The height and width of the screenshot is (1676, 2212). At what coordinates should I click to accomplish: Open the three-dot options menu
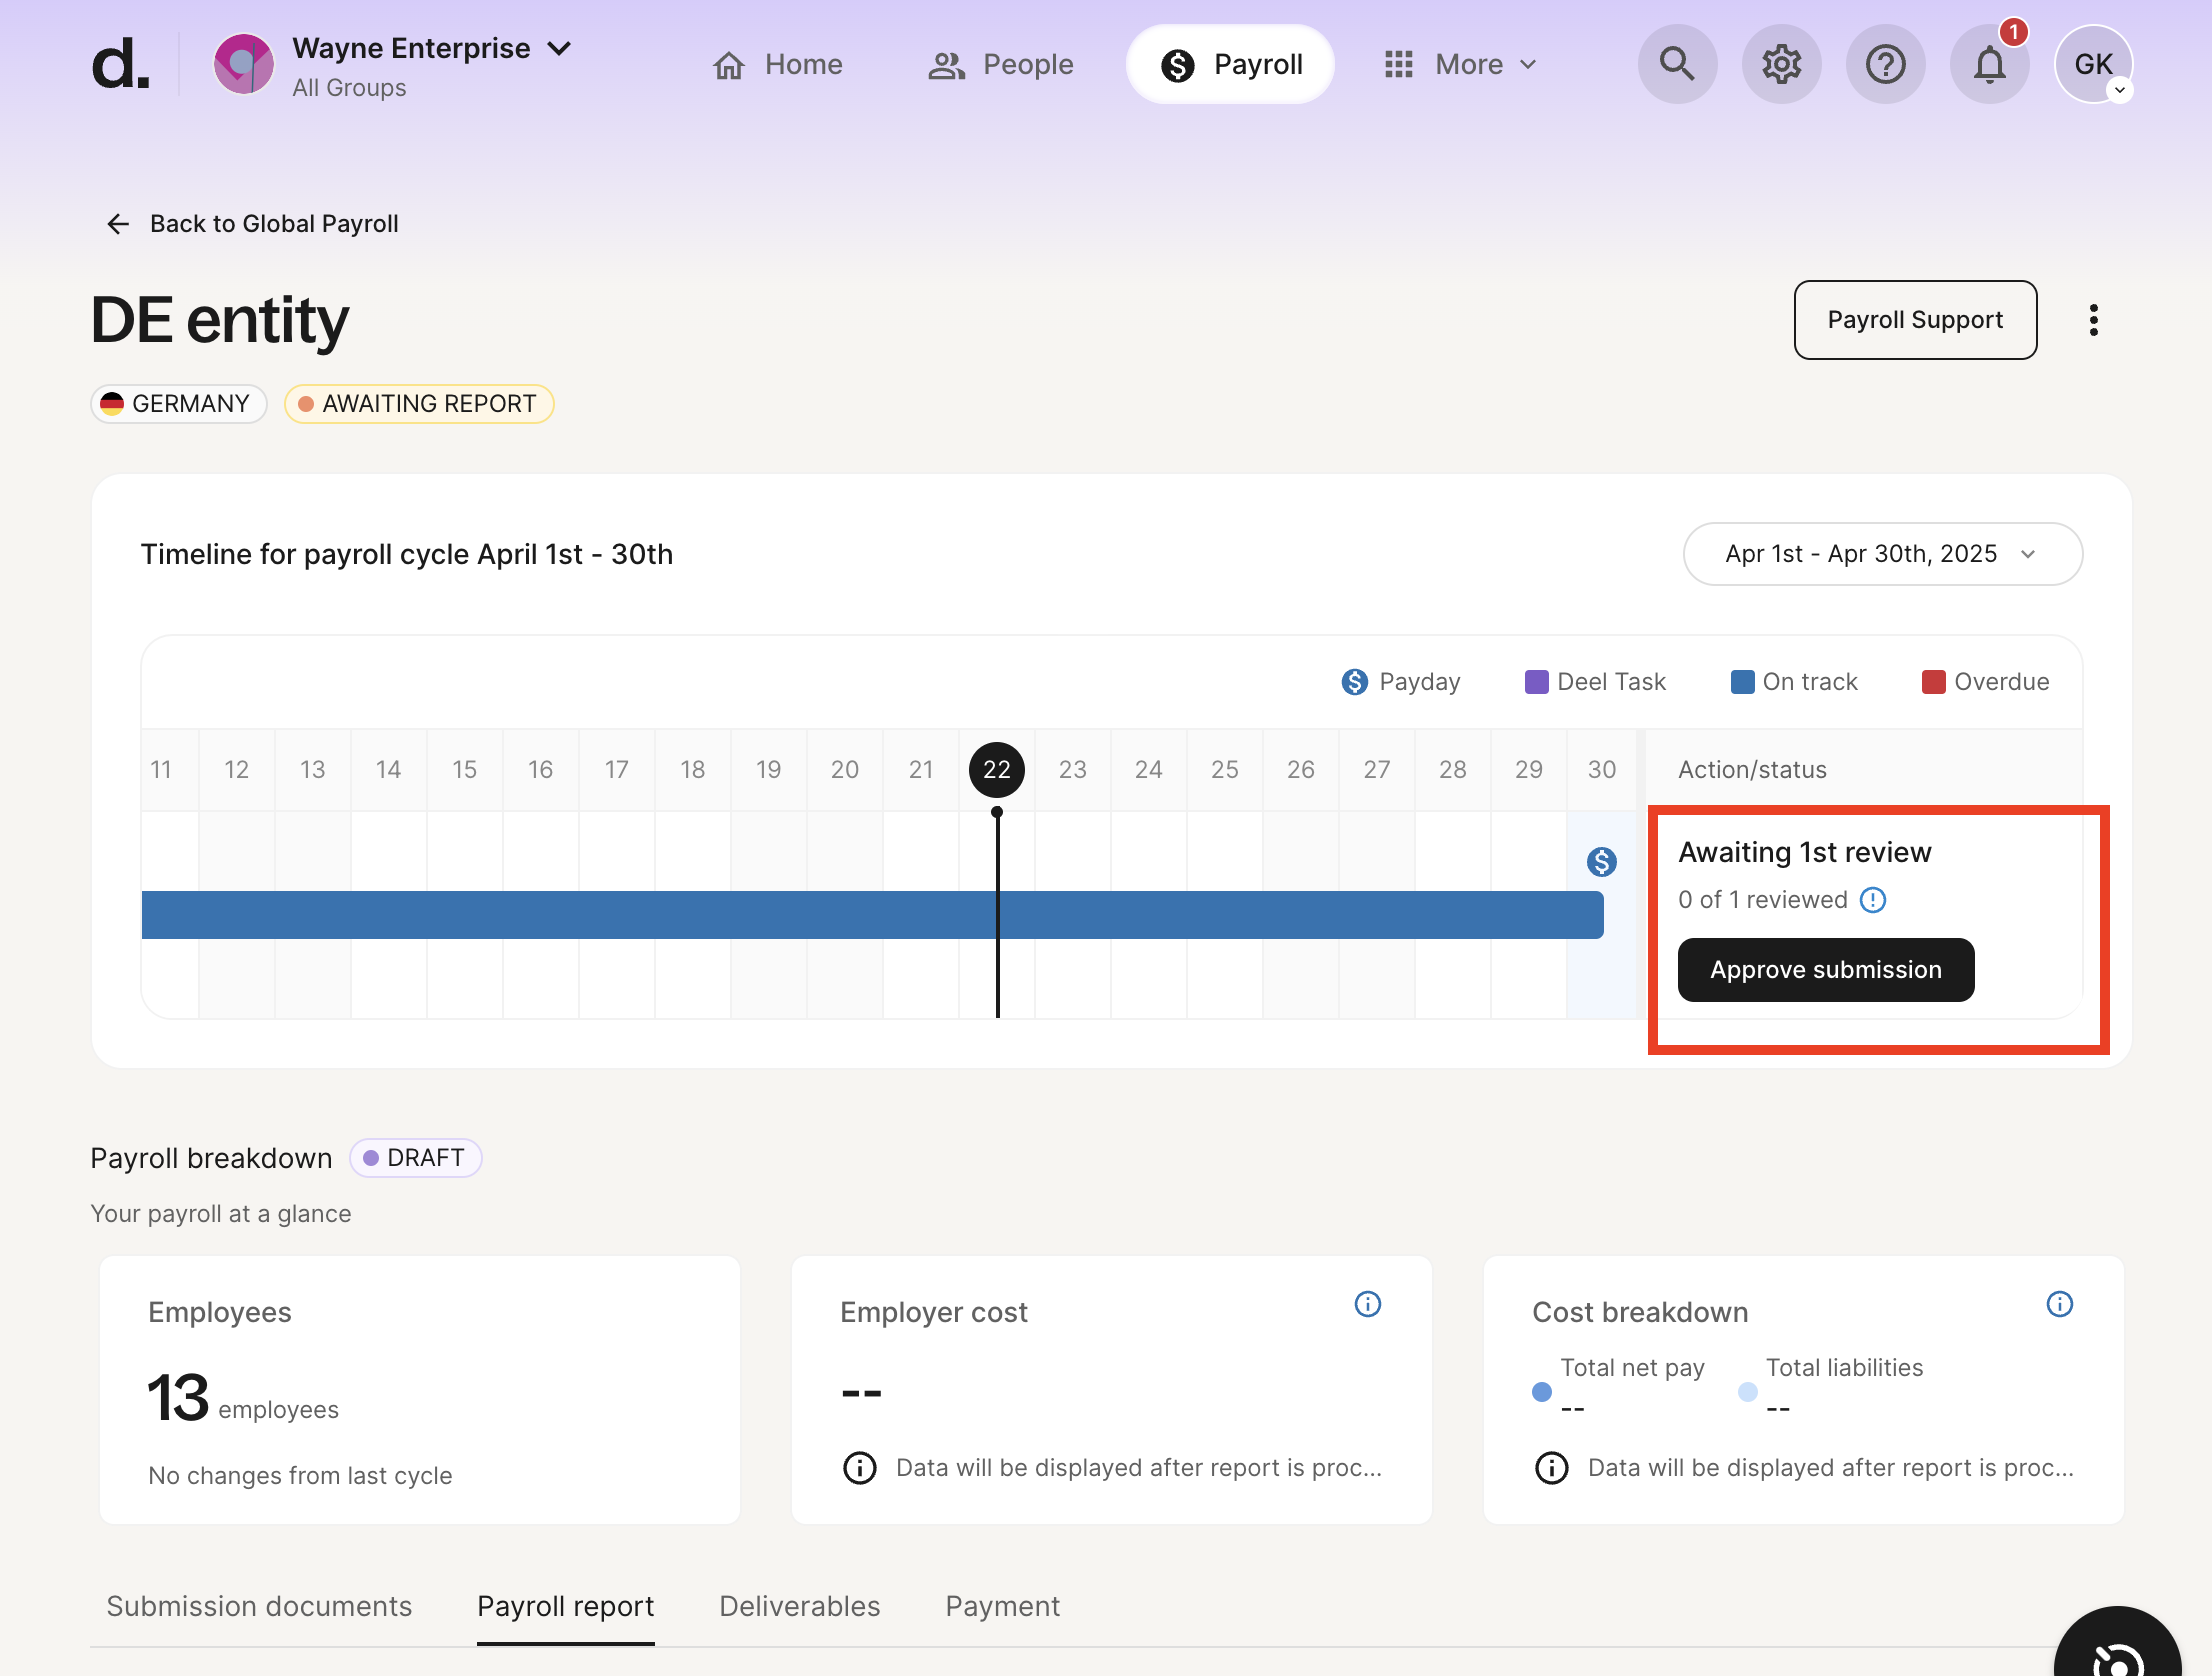2093,319
